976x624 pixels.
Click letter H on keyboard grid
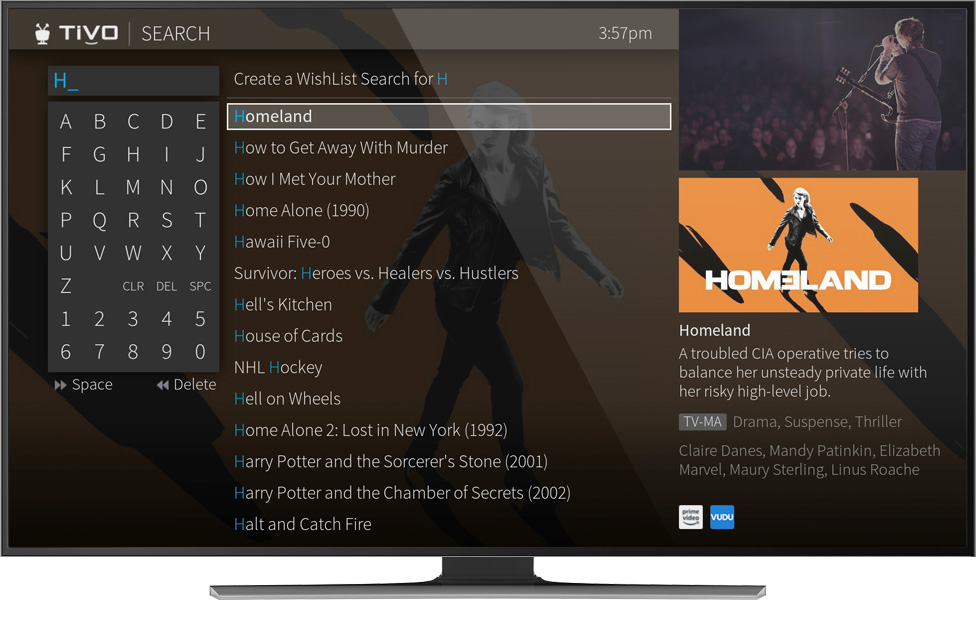click(x=133, y=154)
